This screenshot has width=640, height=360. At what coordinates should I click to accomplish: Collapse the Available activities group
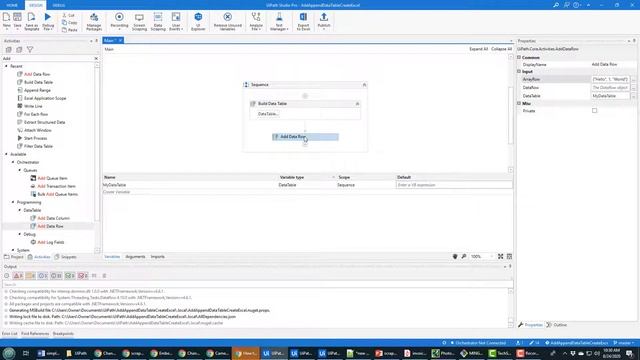(6, 154)
